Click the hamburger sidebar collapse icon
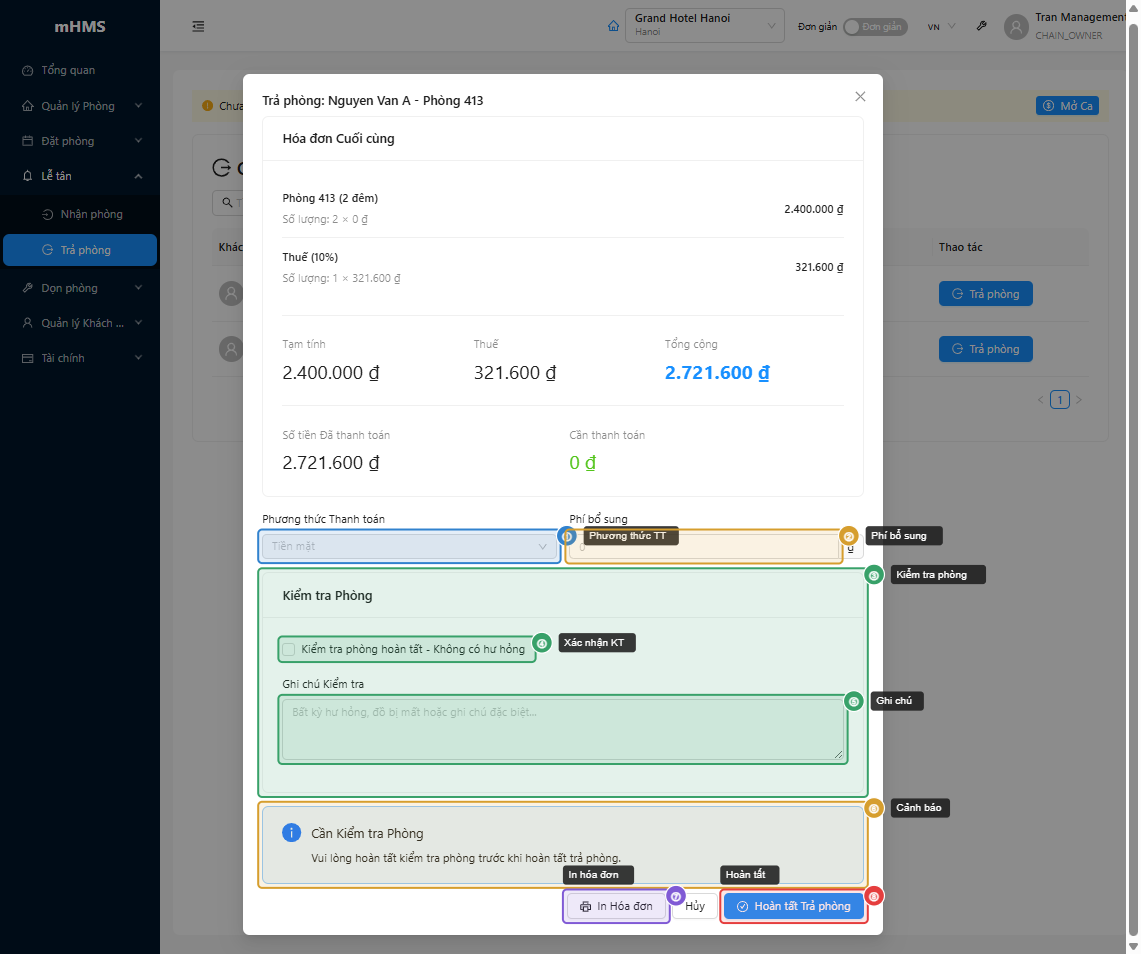The width and height of the screenshot is (1141, 954). [198, 27]
